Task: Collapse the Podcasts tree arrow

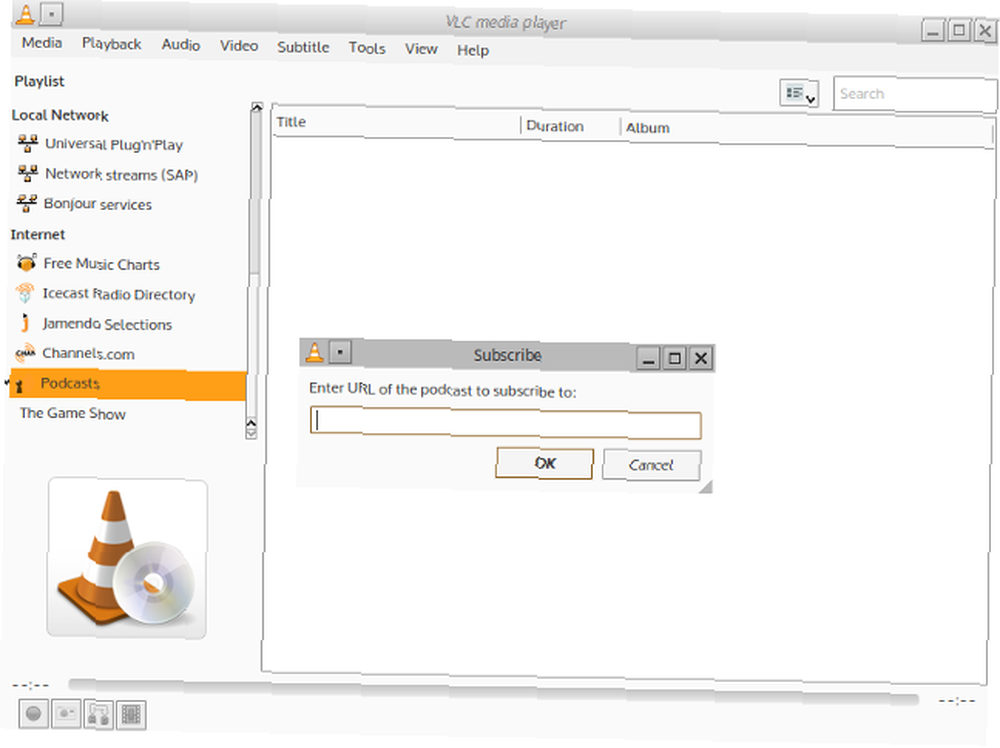Action: pos(7,382)
